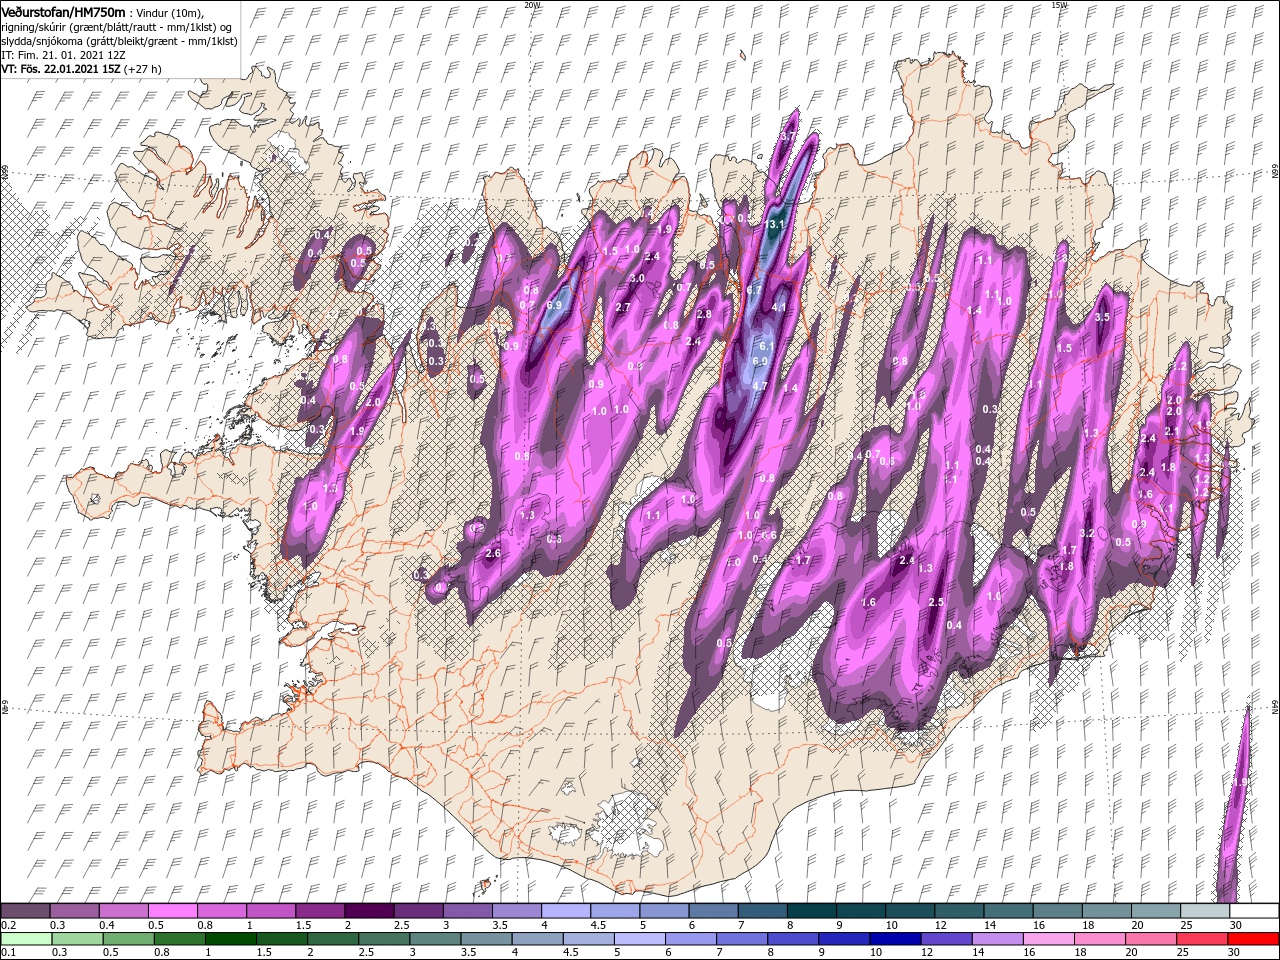The image size is (1280, 960).
Task: Click the '6.1' precipitation value on the map
Action: click(x=768, y=345)
